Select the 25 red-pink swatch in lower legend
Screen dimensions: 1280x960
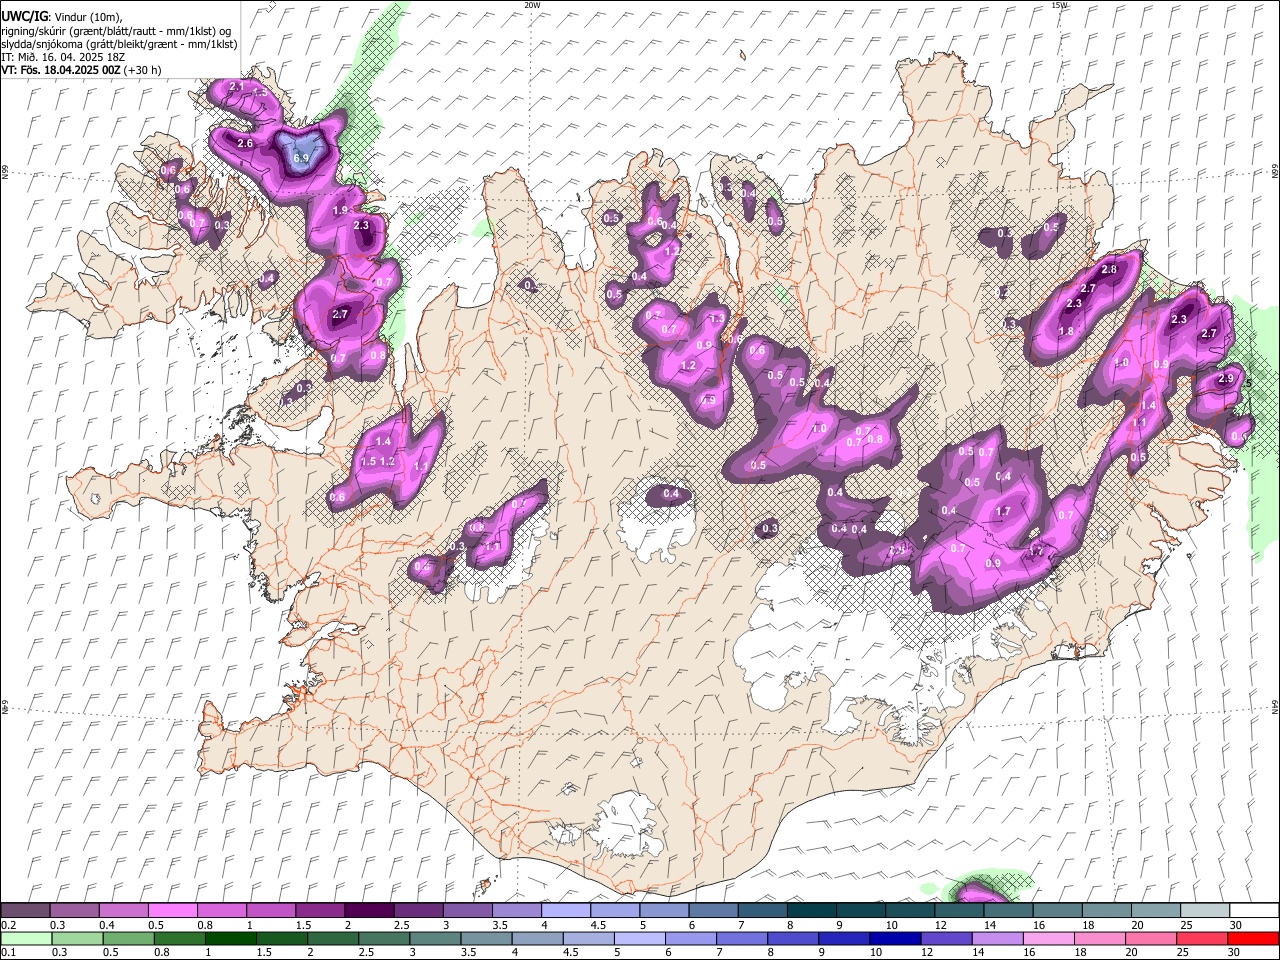1201,938
